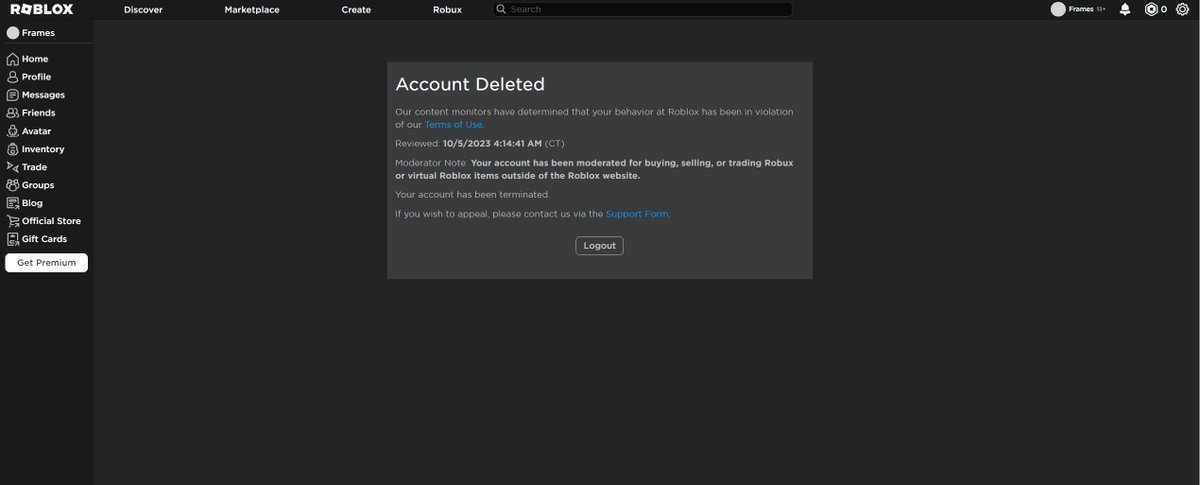Image resolution: width=1200 pixels, height=485 pixels.
Task: Select the Profile sidebar label
Action: coord(36,77)
